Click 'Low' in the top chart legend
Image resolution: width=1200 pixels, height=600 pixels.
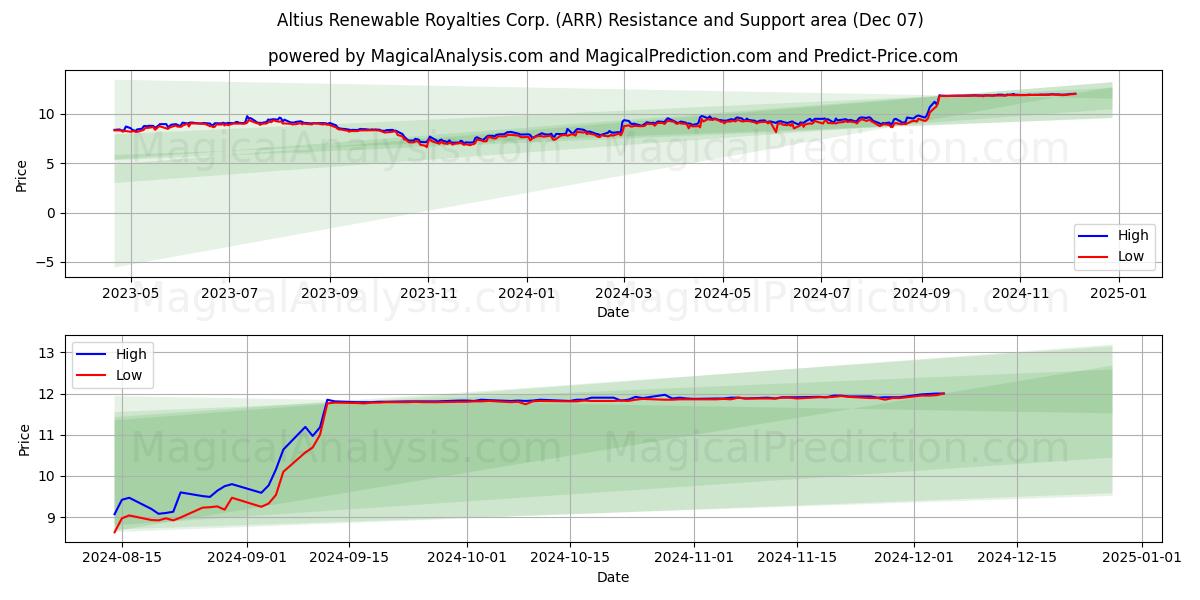coord(1131,257)
